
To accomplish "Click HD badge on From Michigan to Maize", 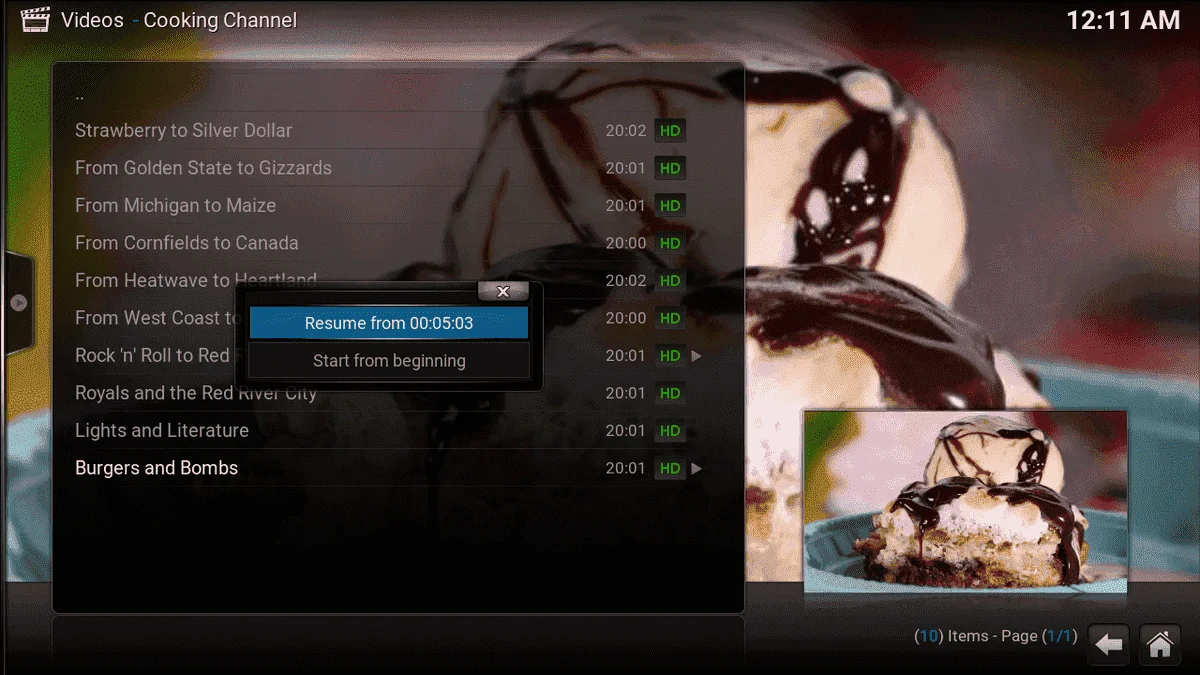I will [x=670, y=206].
